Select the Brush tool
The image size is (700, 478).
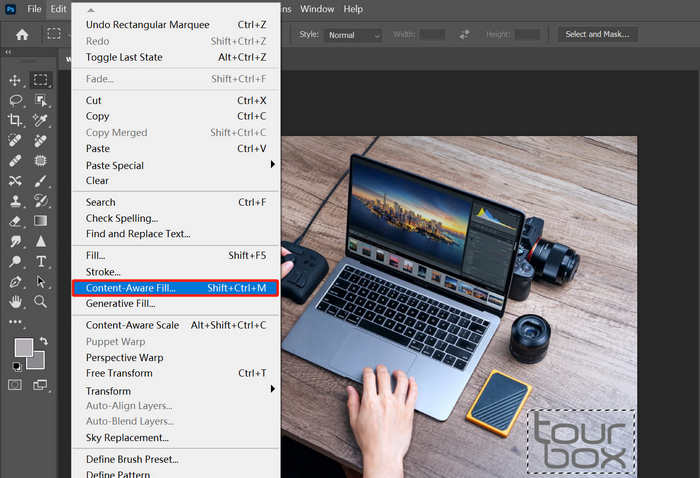[40, 181]
